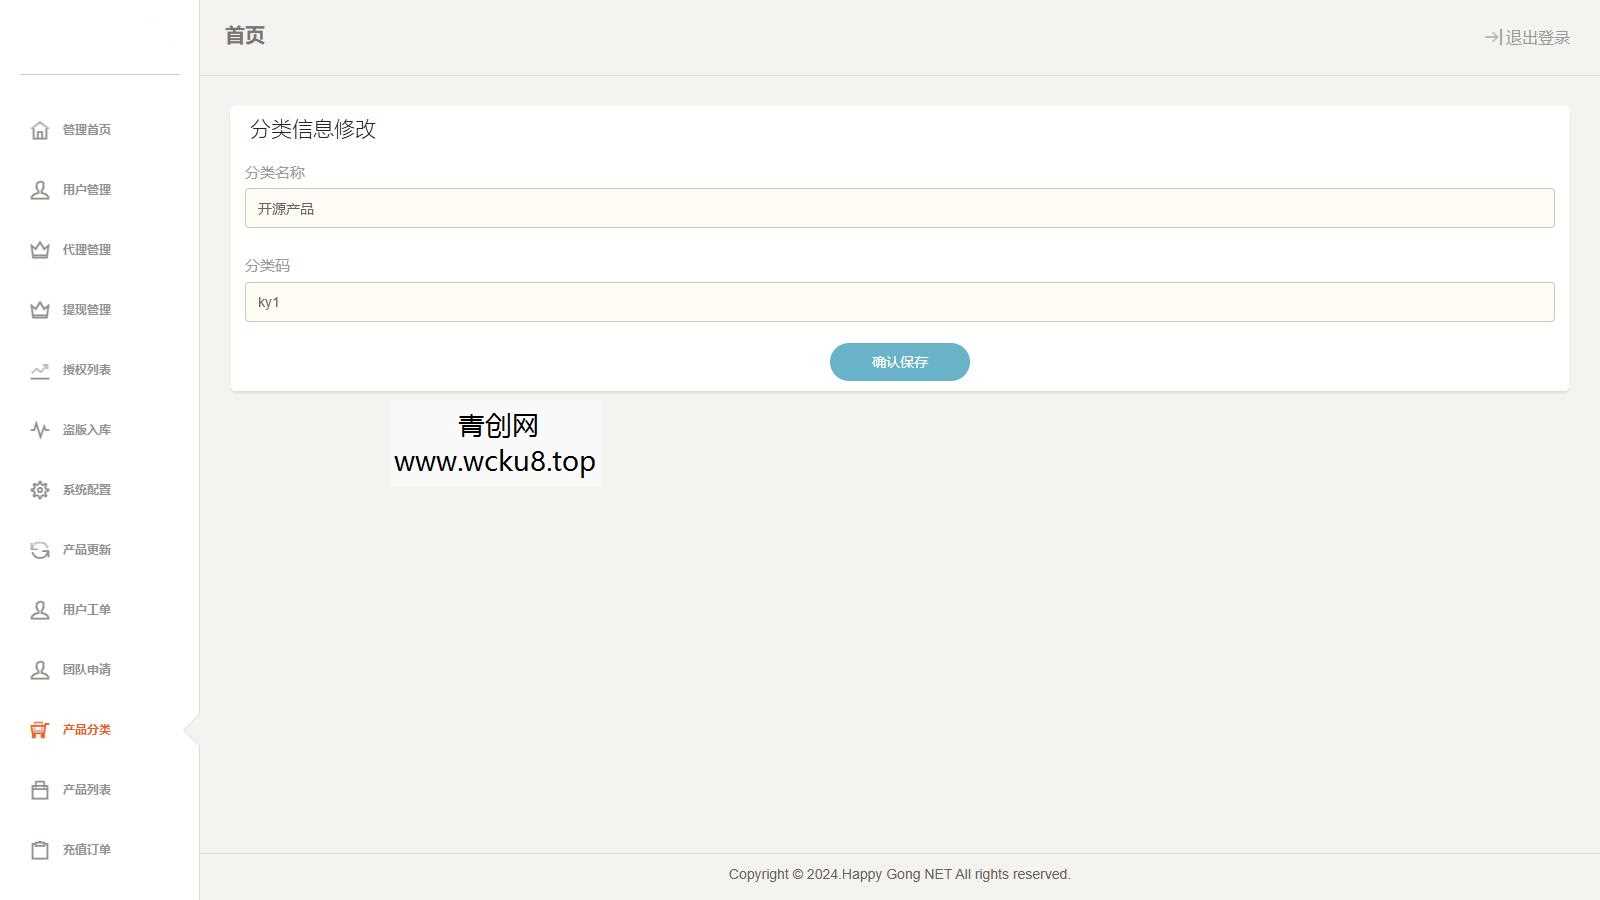Screen dimensions: 1600x900
Task: Click the 团队申请 user icon
Action: click(x=39, y=669)
